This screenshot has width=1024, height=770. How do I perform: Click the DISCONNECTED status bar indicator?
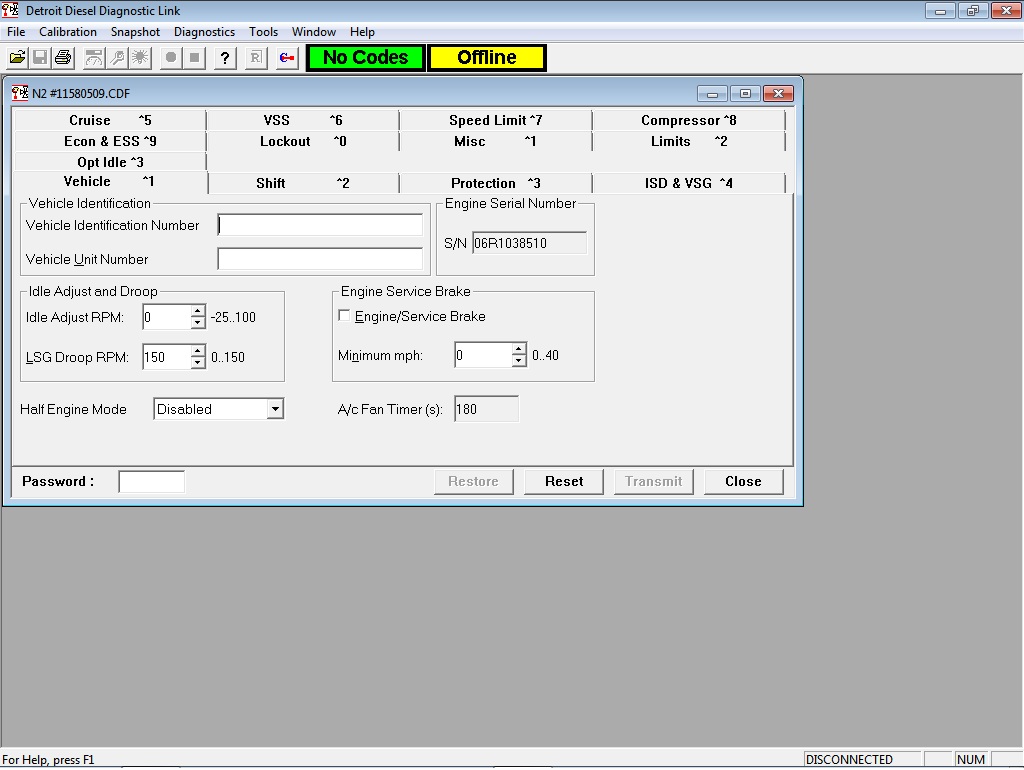click(861, 759)
